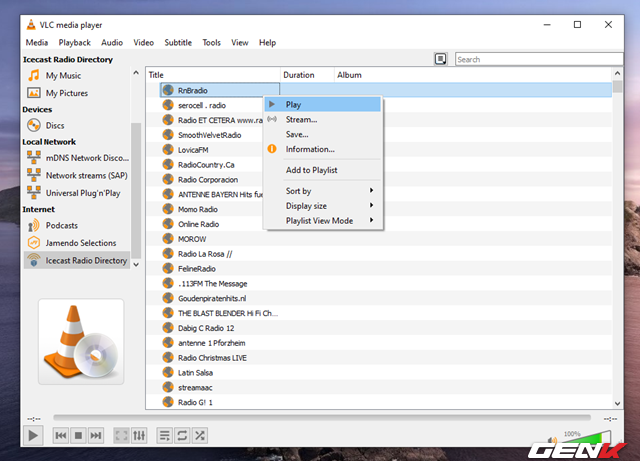The image size is (640, 461).
Task: Open the View menu
Action: [240, 42]
